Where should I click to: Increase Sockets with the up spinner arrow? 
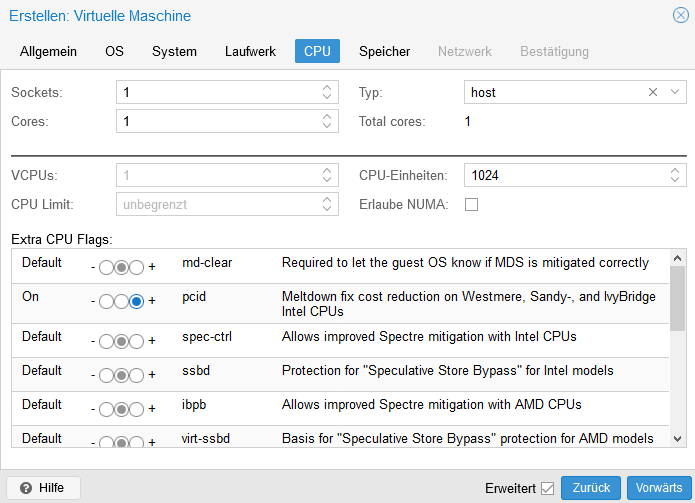pos(326,88)
